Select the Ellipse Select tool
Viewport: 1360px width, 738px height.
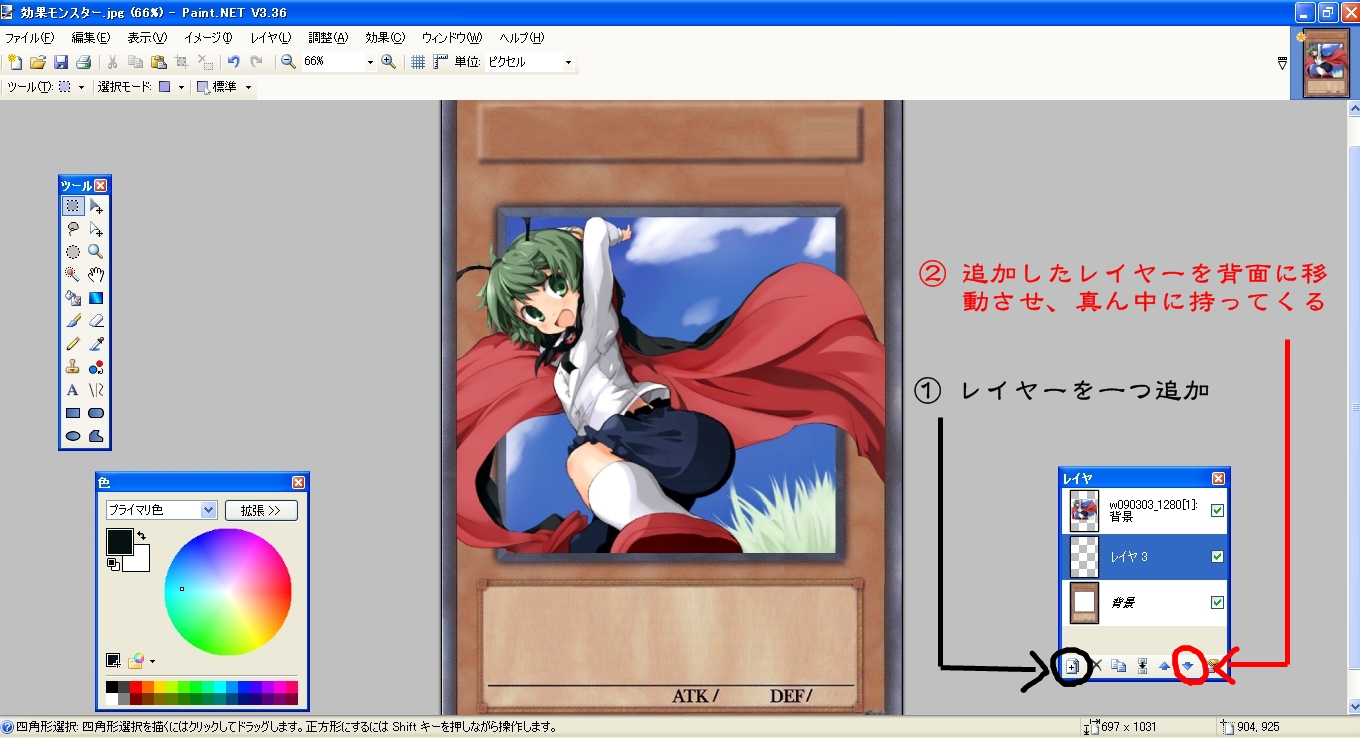click(x=73, y=252)
